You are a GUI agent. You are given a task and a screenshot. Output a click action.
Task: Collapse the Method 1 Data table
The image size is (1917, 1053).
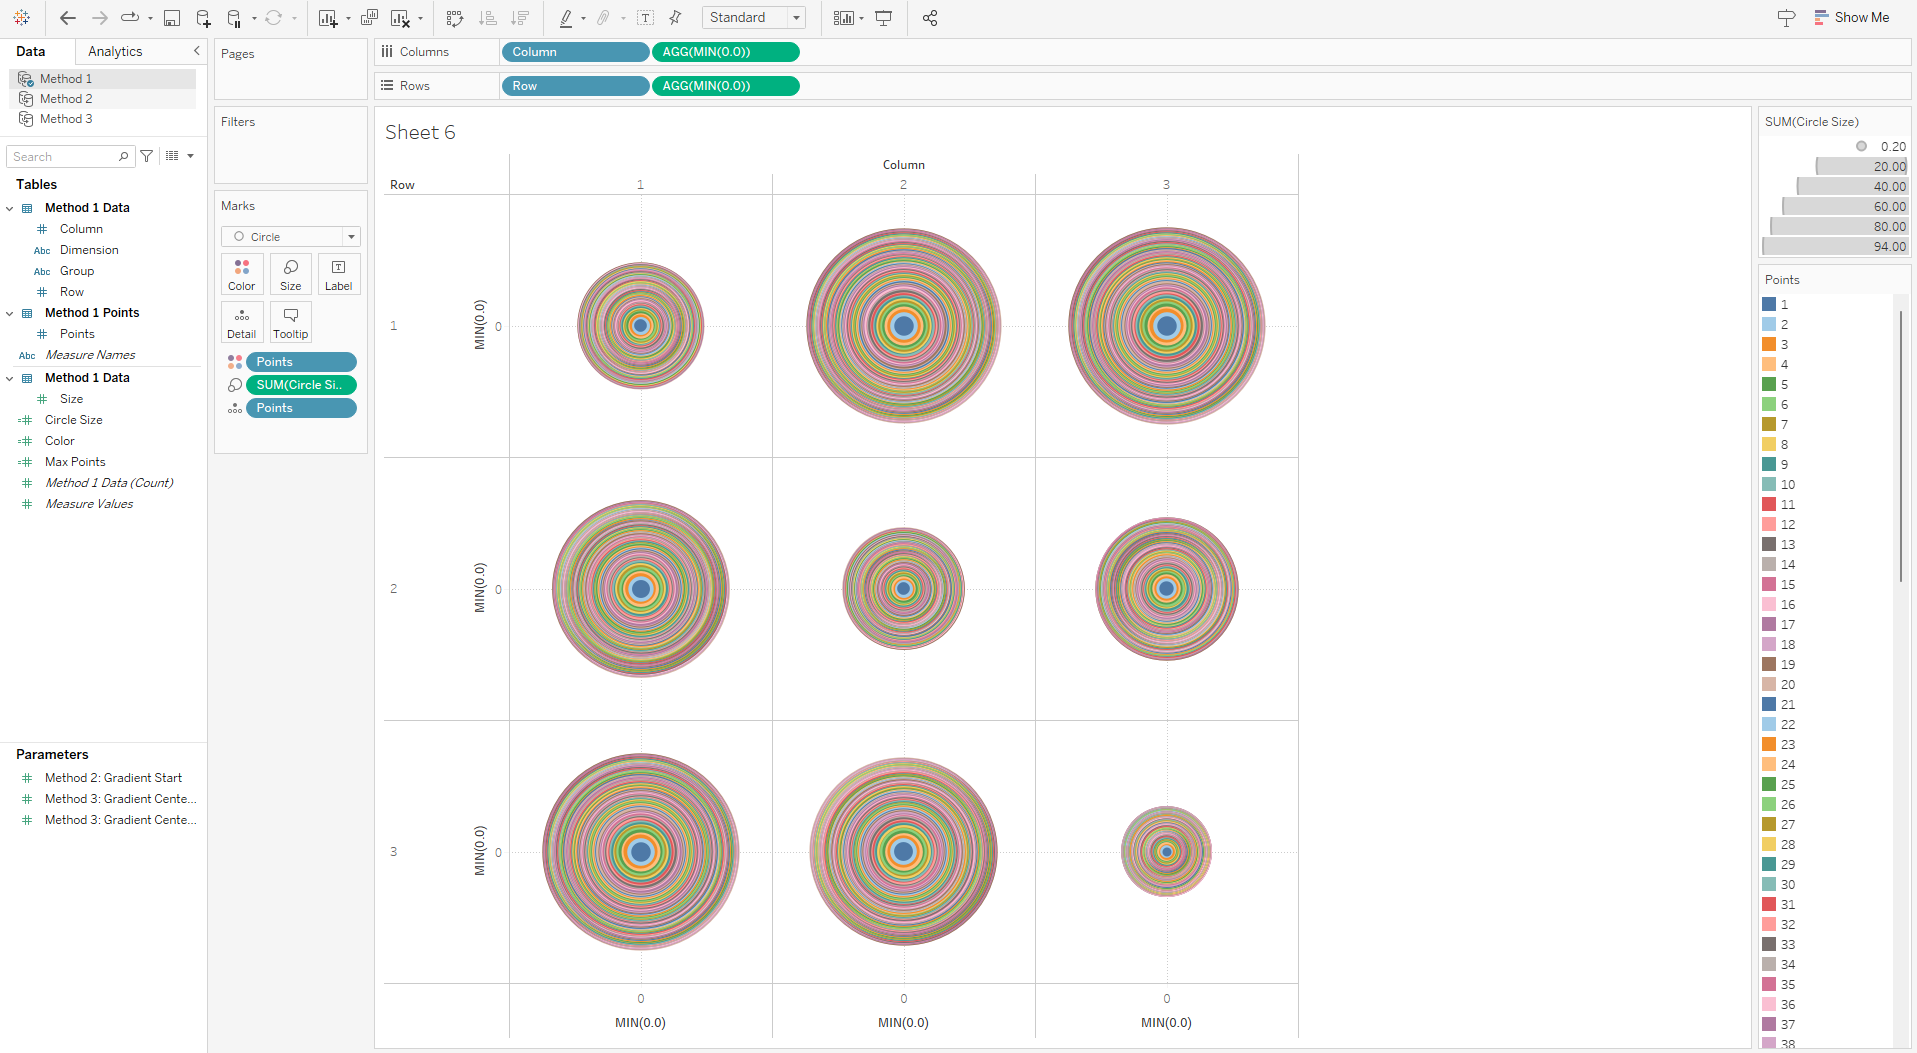(x=10, y=207)
